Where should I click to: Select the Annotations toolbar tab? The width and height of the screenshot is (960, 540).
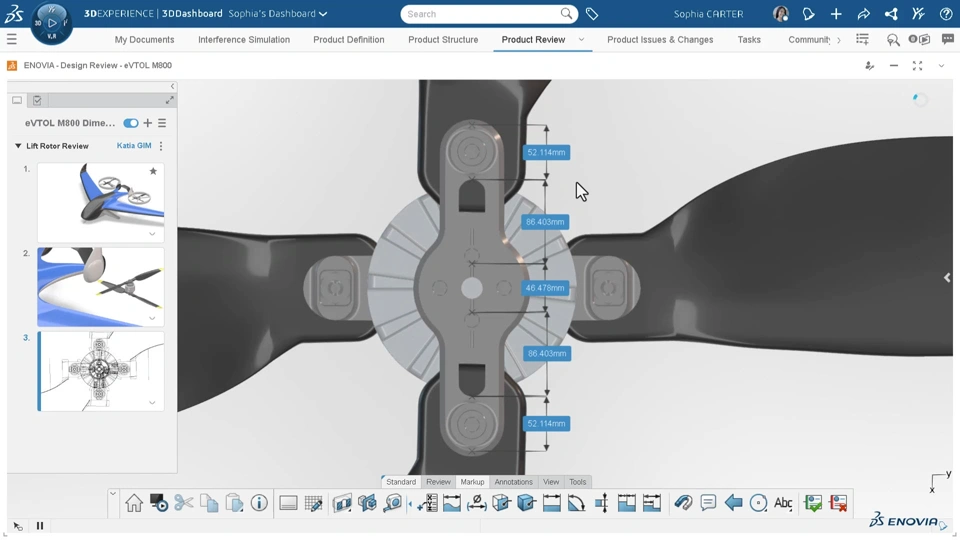tap(513, 482)
